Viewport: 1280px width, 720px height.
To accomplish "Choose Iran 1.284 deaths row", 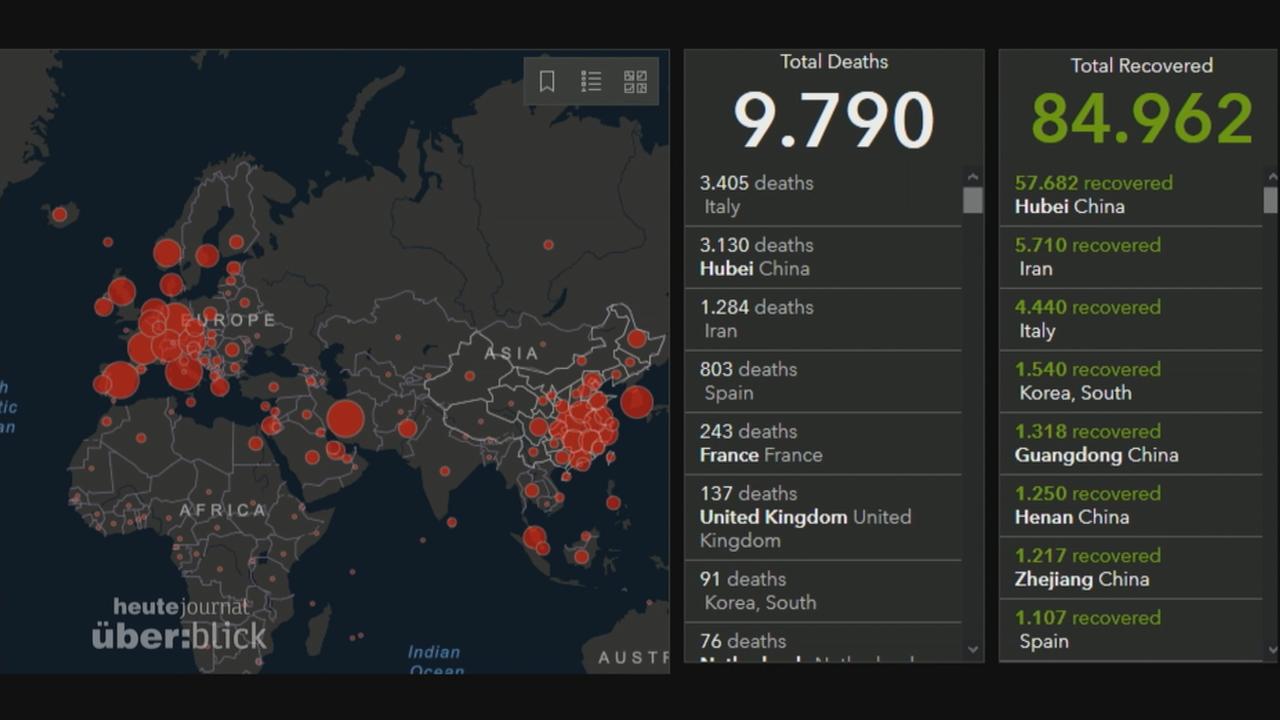I will click(x=822, y=319).
